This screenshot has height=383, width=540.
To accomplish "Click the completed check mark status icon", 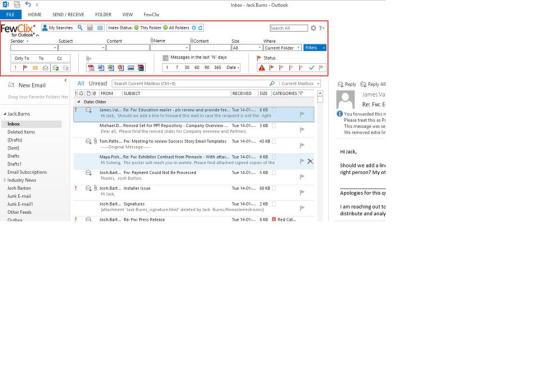I will pos(311,68).
